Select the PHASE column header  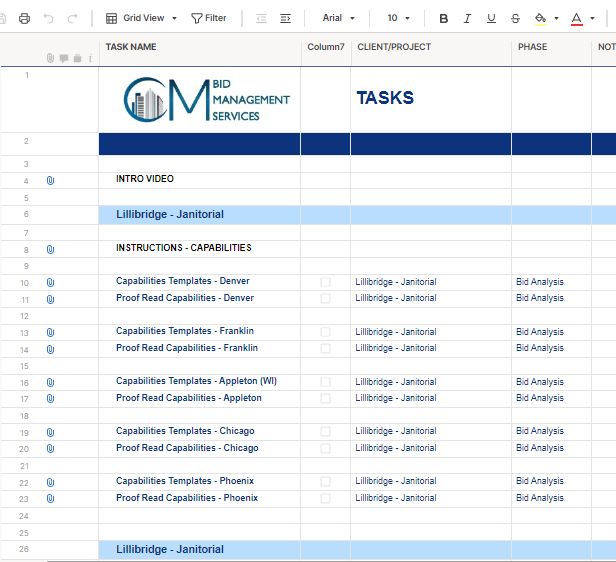click(x=551, y=49)
